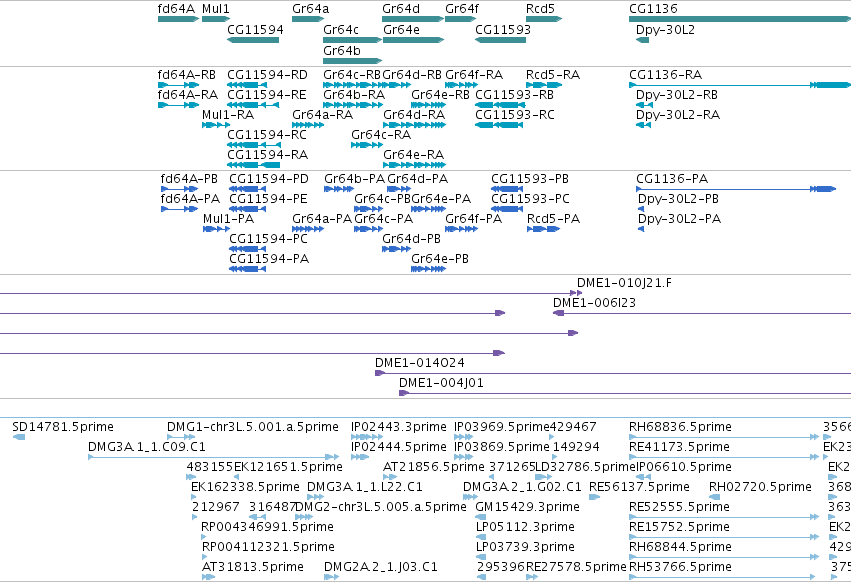Image resolution: width=851 pixels, height=582 pixels.
Task: Open transcript Gr64c-RB
Action: tap(352, 85)
